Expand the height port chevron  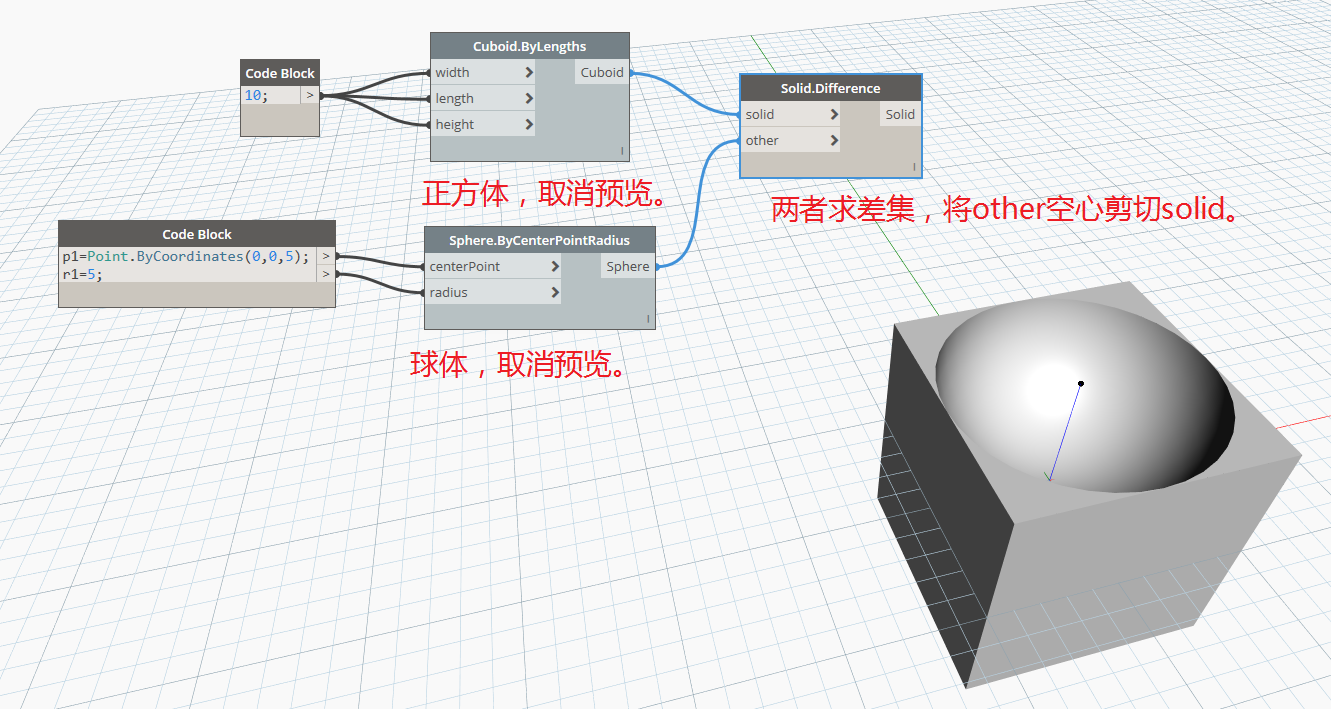pyautogui.click(x=529, y=125)
